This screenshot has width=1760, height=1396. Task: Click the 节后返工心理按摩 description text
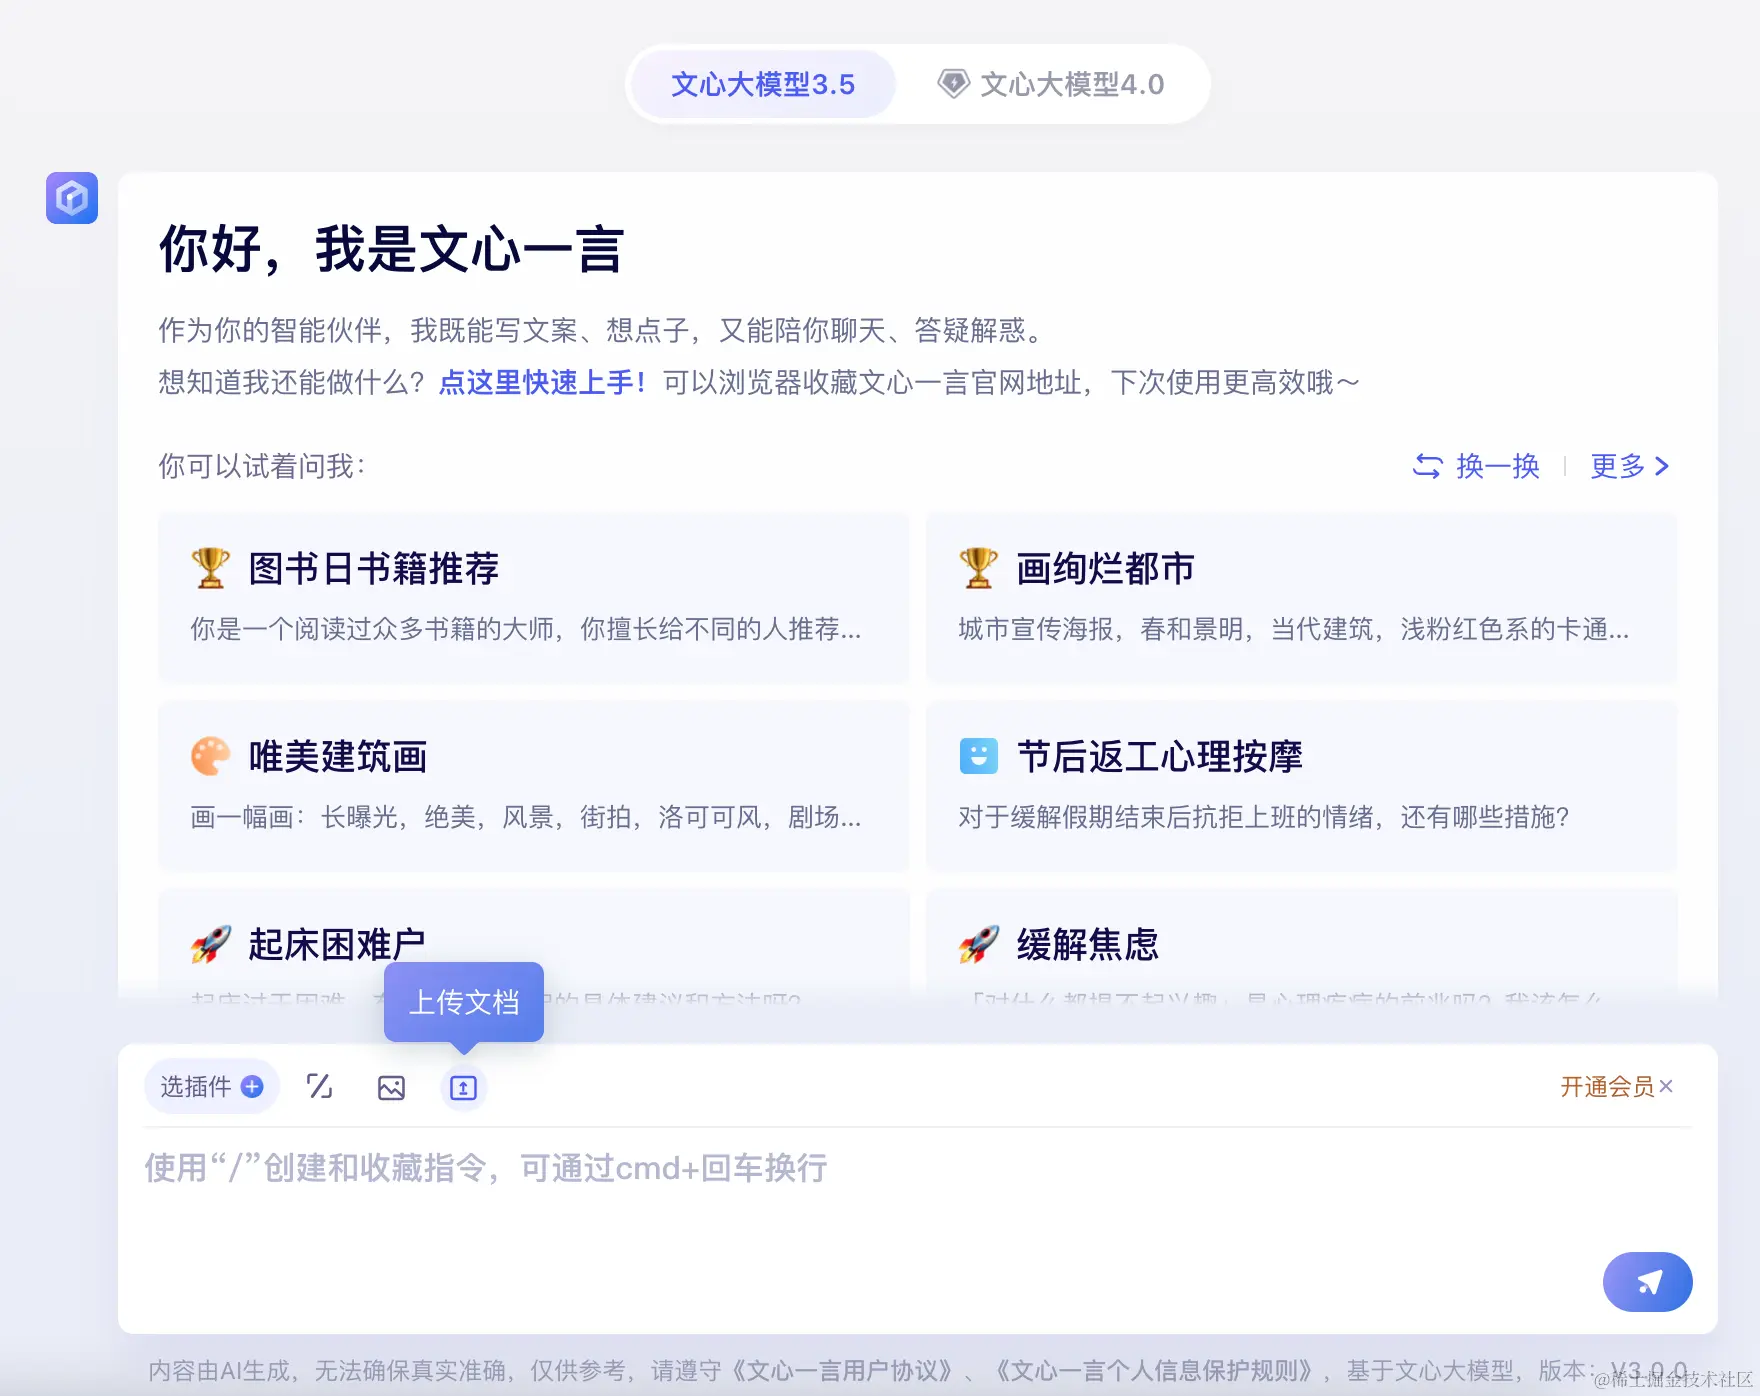pyautogui.click(x=1264, y=817)
